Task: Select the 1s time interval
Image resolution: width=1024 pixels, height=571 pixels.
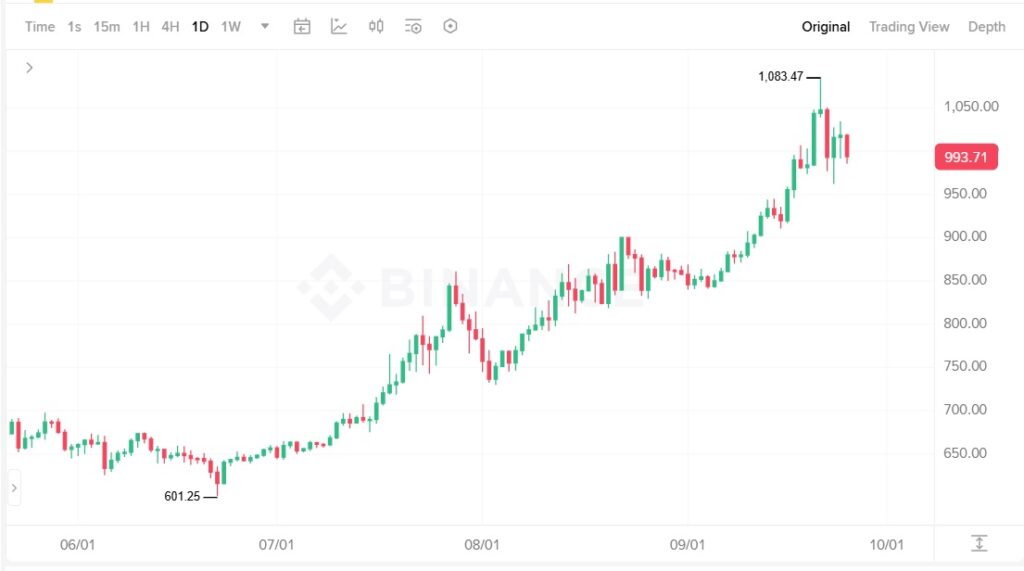Action: [75, 27]
